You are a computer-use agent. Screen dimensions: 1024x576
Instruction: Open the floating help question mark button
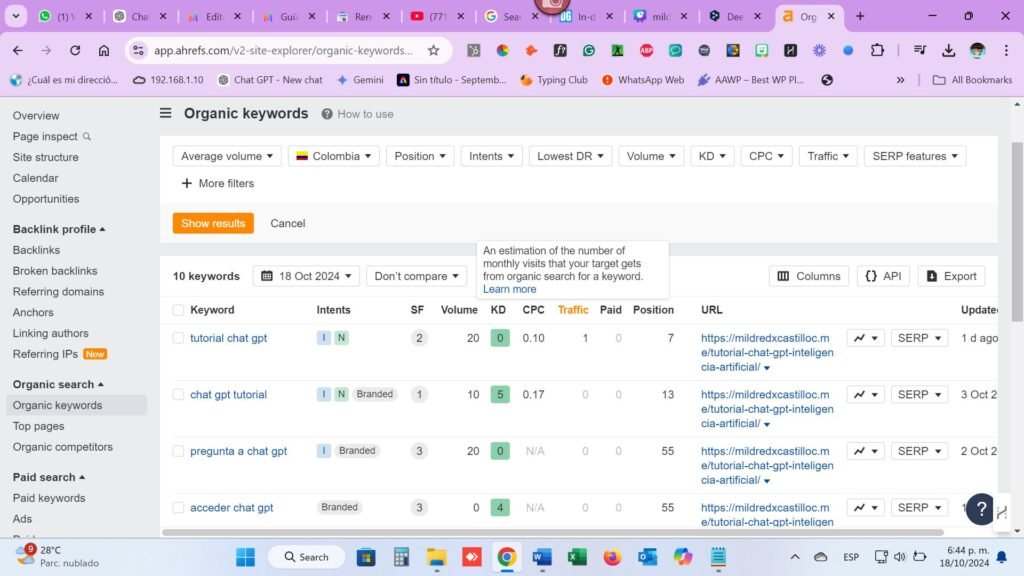tap(980, 509)
